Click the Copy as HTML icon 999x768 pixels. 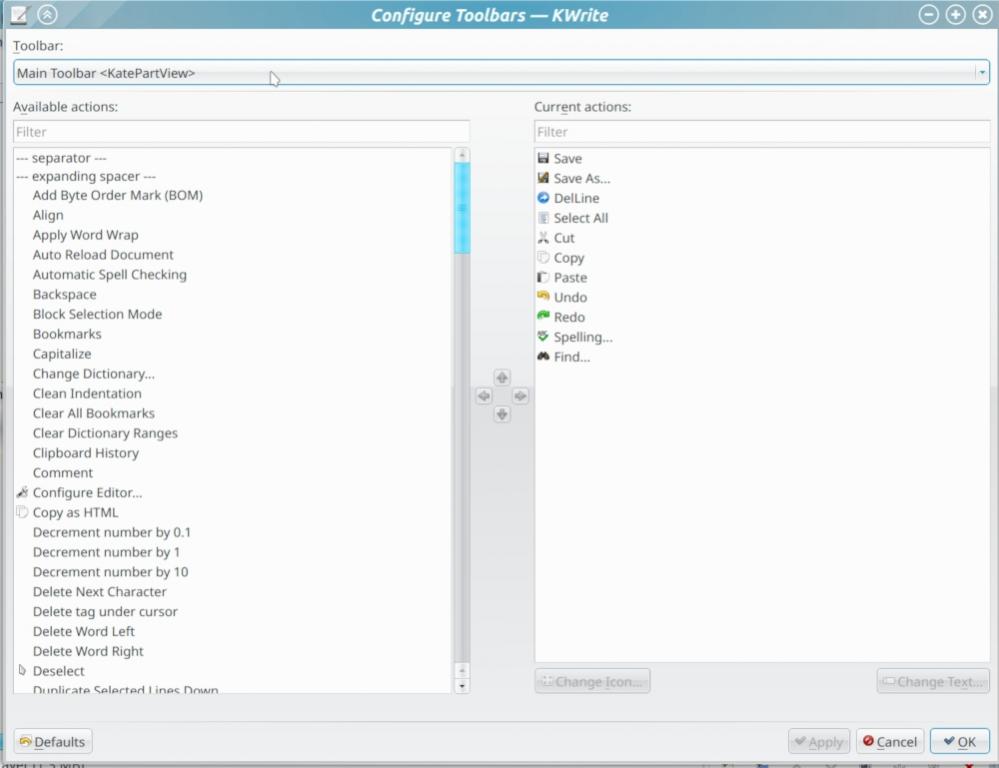(22, 512)
